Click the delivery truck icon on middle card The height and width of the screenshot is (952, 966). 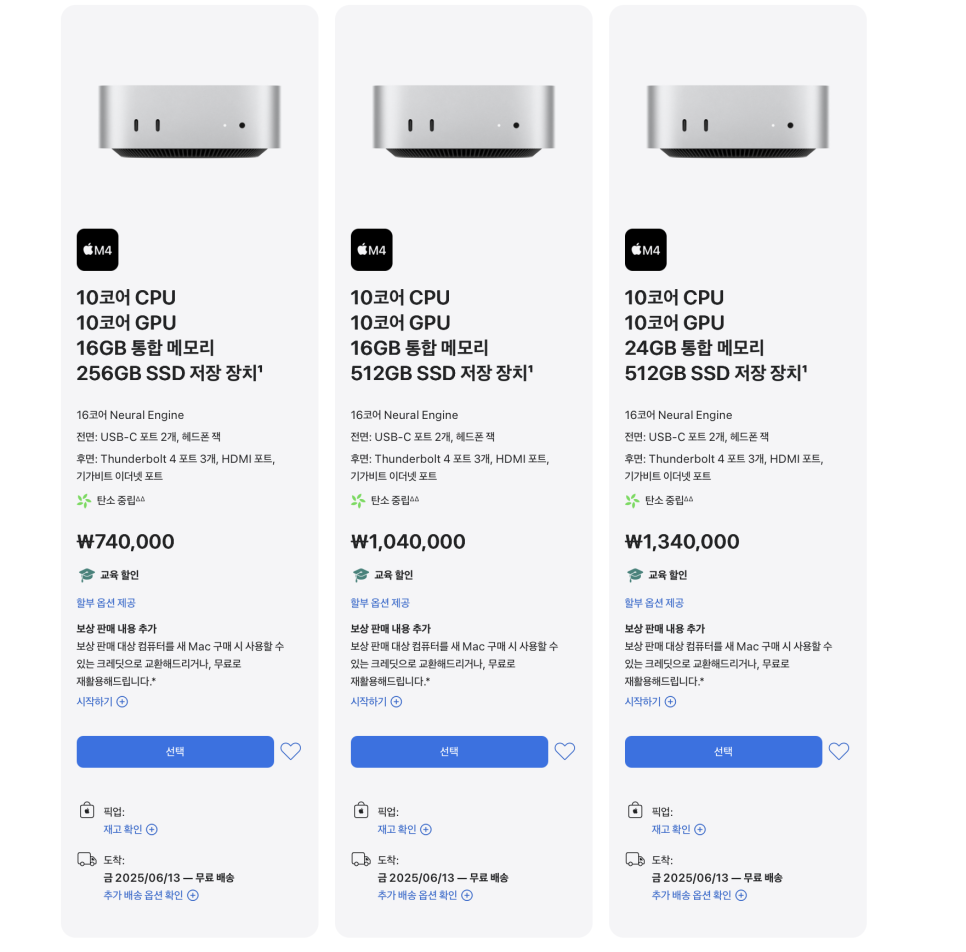point(361,859)
